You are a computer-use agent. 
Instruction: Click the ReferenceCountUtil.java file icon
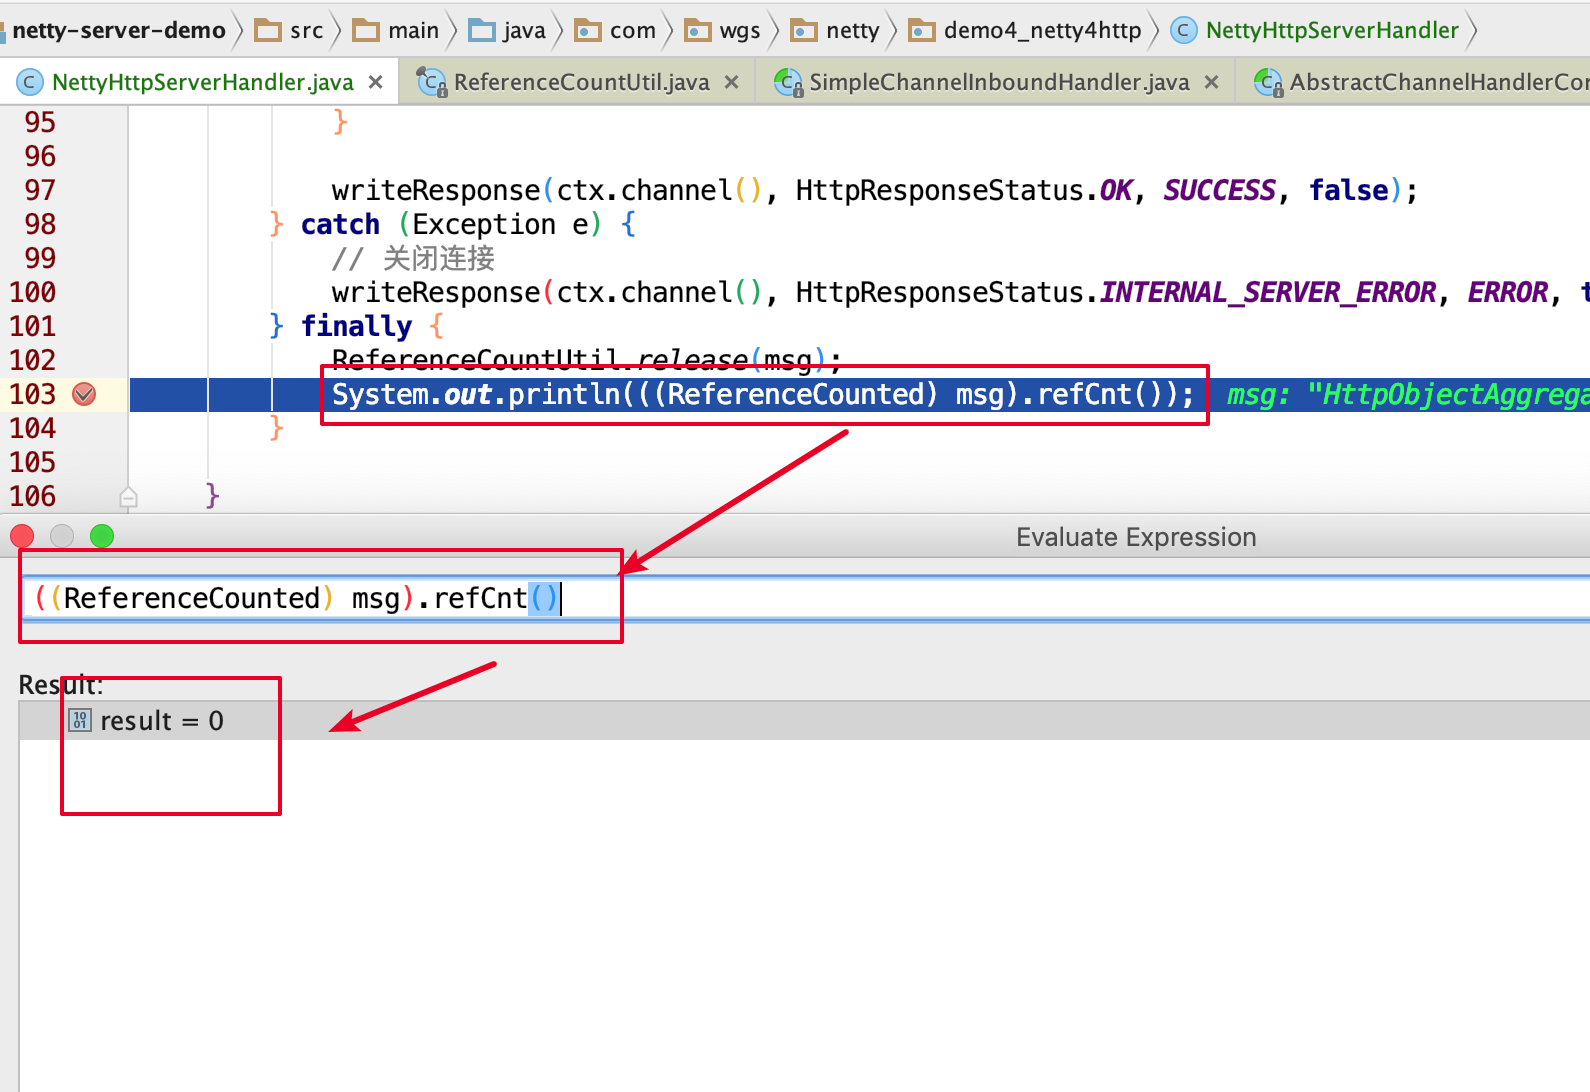pos(432,82)
